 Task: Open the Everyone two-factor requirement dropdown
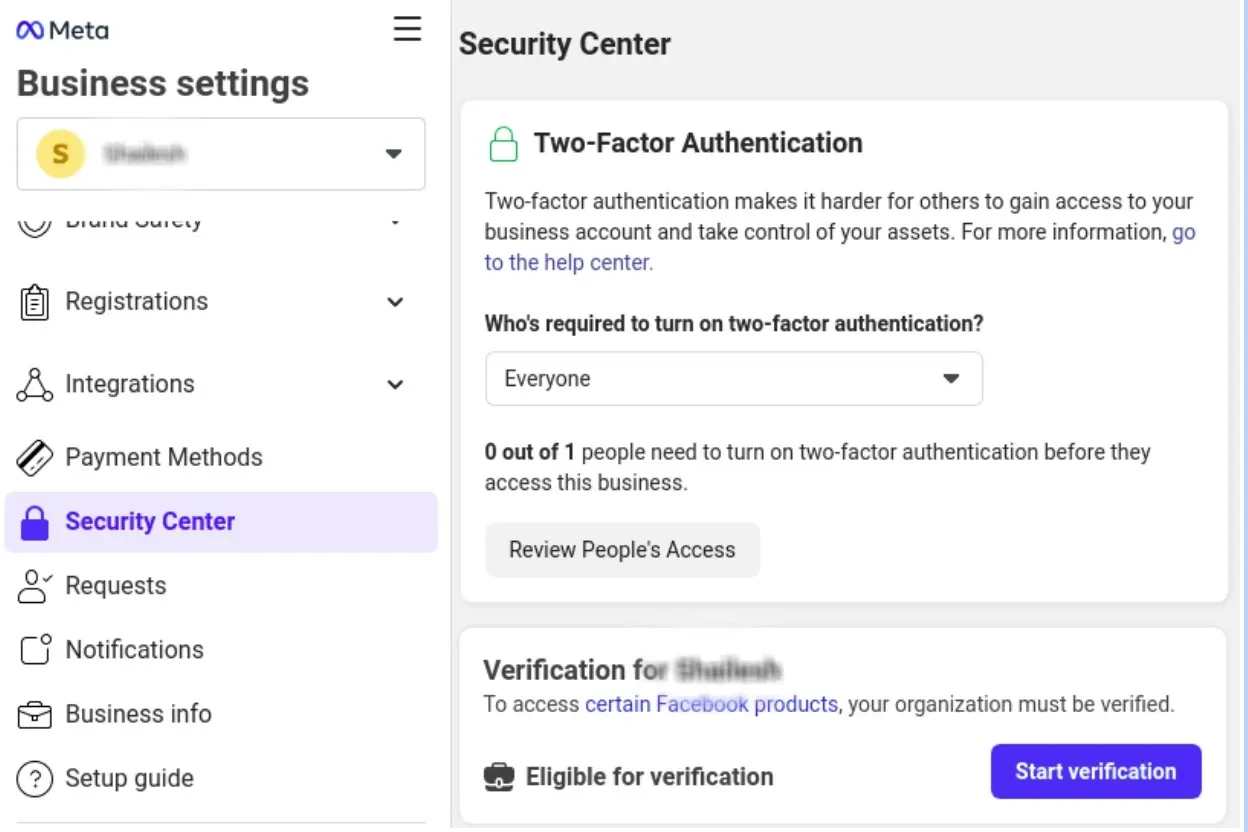(x=733, y=379)
